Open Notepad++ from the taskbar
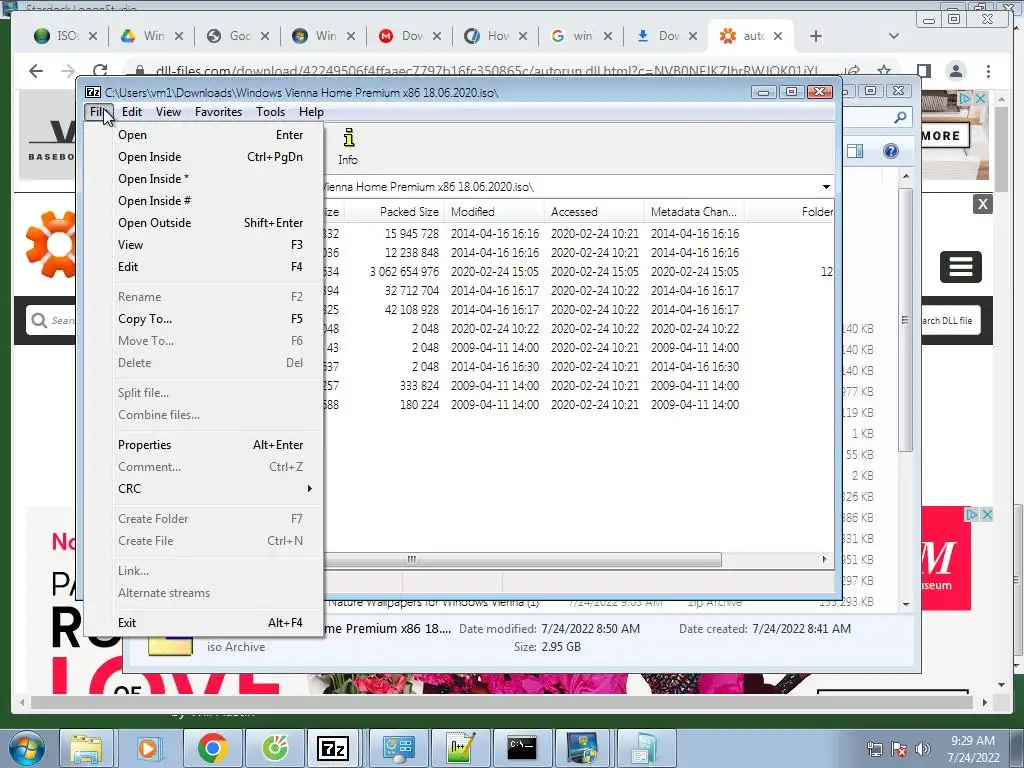Viewport: 1024px width, 768px height. click(460, 748)
